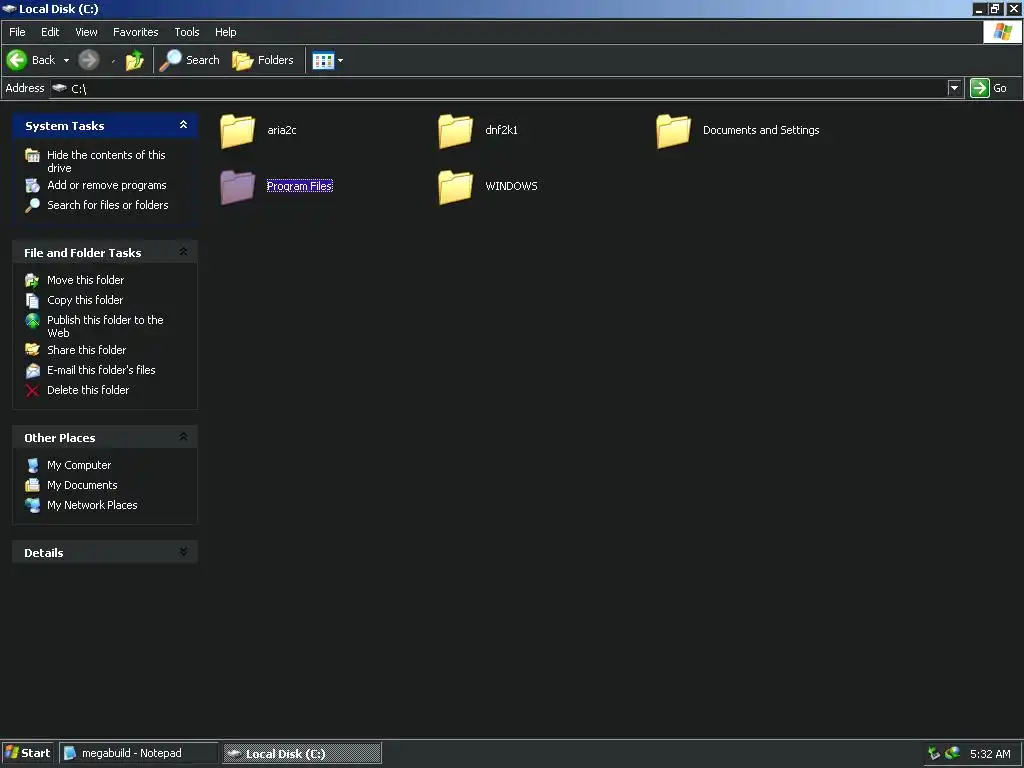
Task: Select the aria2c folder icon
Action: (x=238, y=131)
